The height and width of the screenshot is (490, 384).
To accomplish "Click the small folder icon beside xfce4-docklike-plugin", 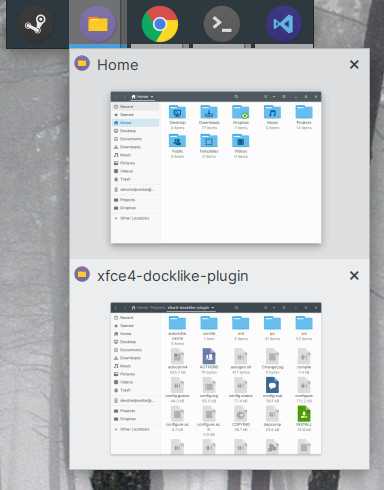I will [x=82, y=274].
